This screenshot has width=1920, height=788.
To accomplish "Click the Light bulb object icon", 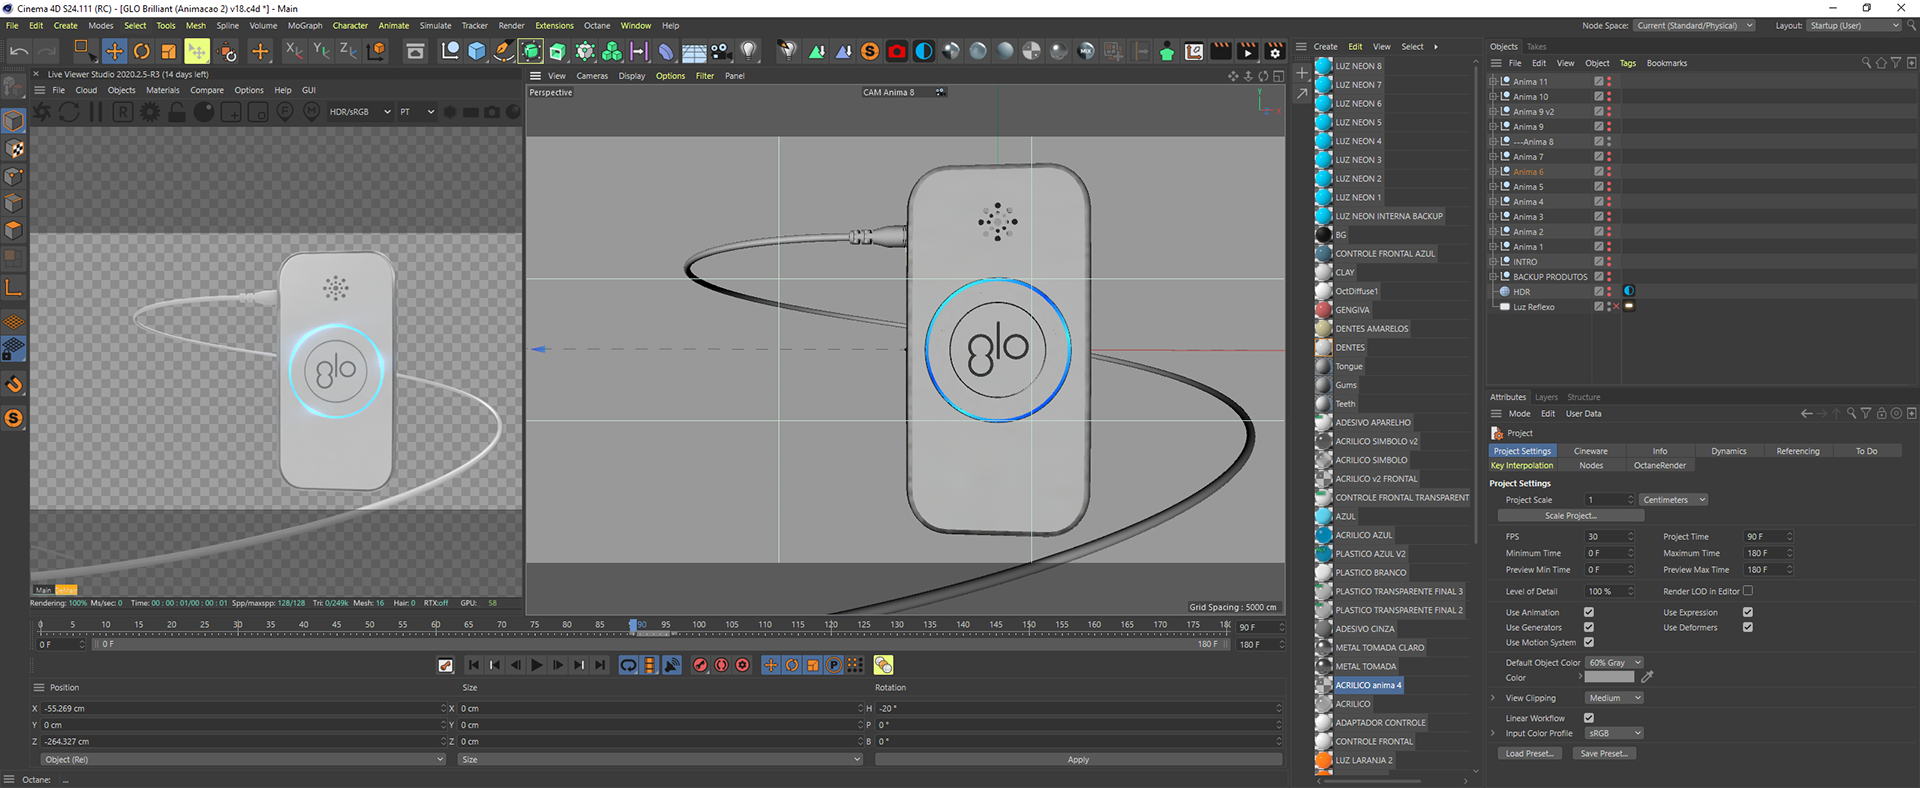I will point(749,51).
